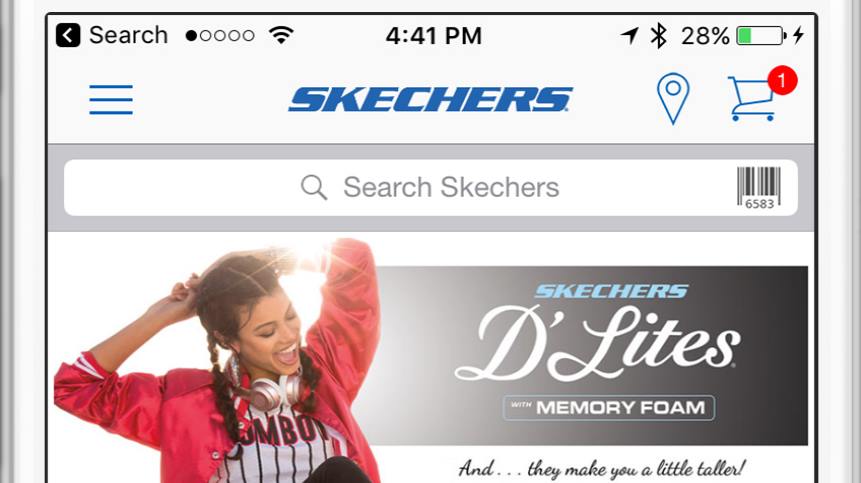
Task: Scan a product with the barcode icon
Action: point(759,188)
